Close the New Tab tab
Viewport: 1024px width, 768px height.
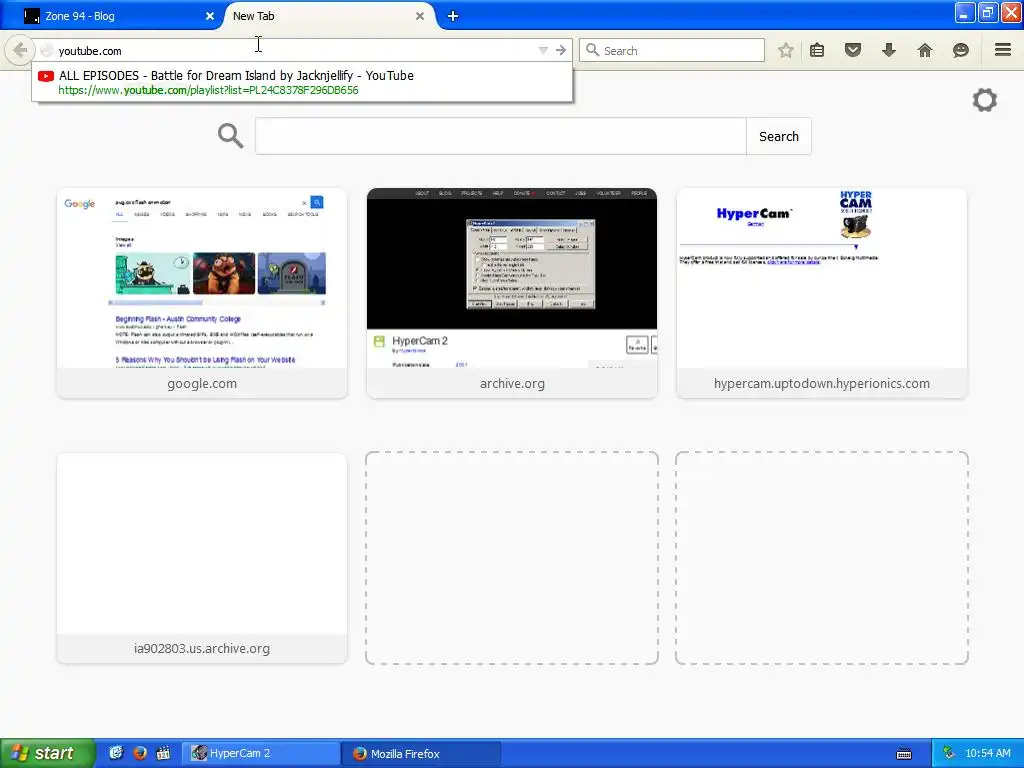(x=420, y=16)
